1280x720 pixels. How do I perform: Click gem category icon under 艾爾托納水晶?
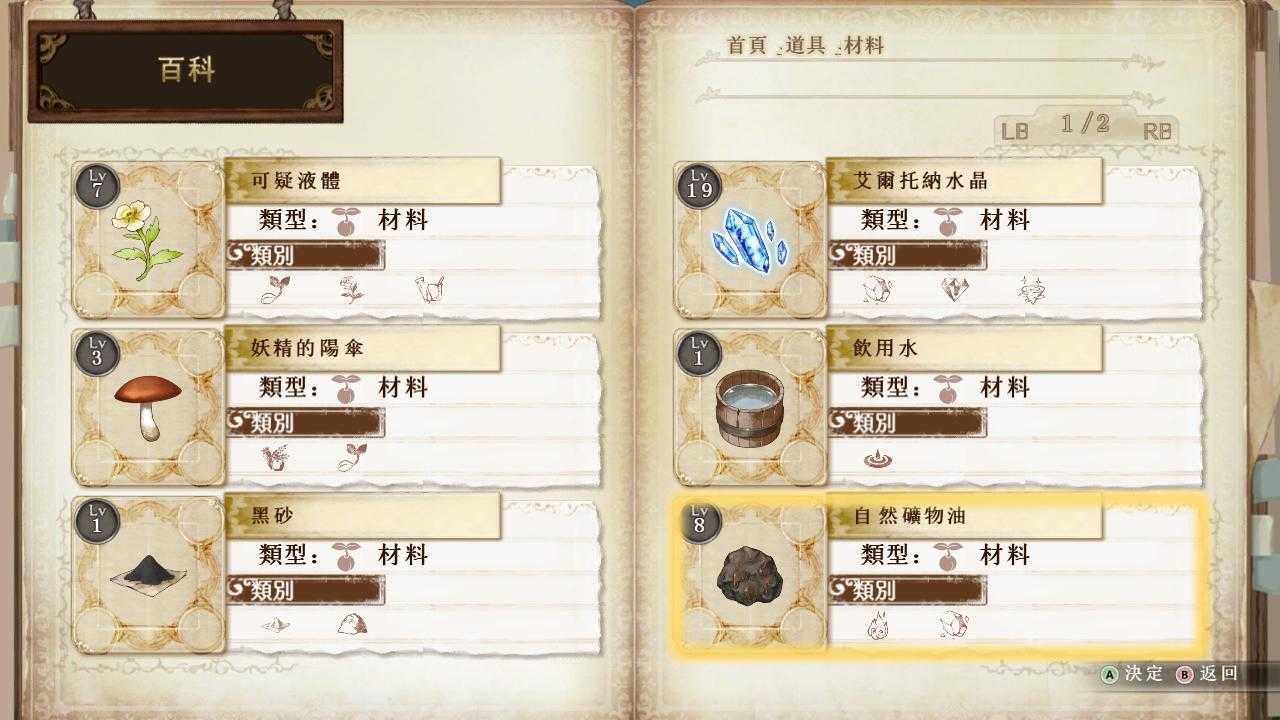pyautogui.click(x=955, y=290)
